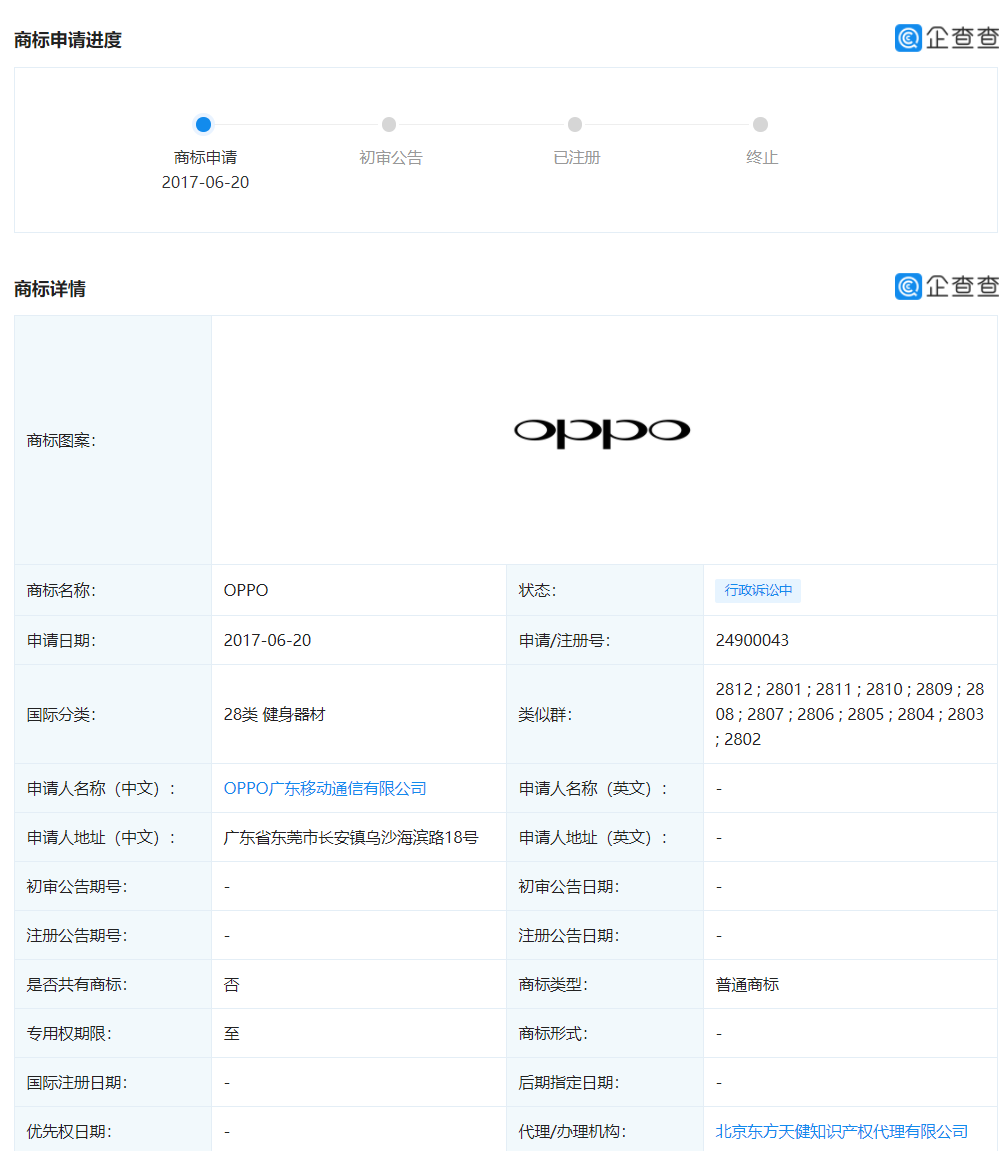Click the 初审公告 step label
Image resolution: width=1005 pixels, height=1151 pixels.
391,157
